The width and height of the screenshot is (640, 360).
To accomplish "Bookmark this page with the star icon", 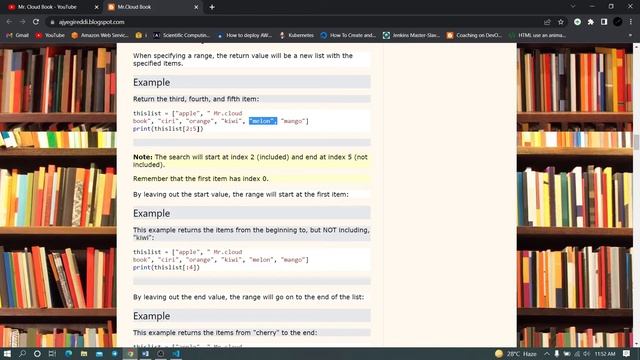I will [x=561, y=22].
